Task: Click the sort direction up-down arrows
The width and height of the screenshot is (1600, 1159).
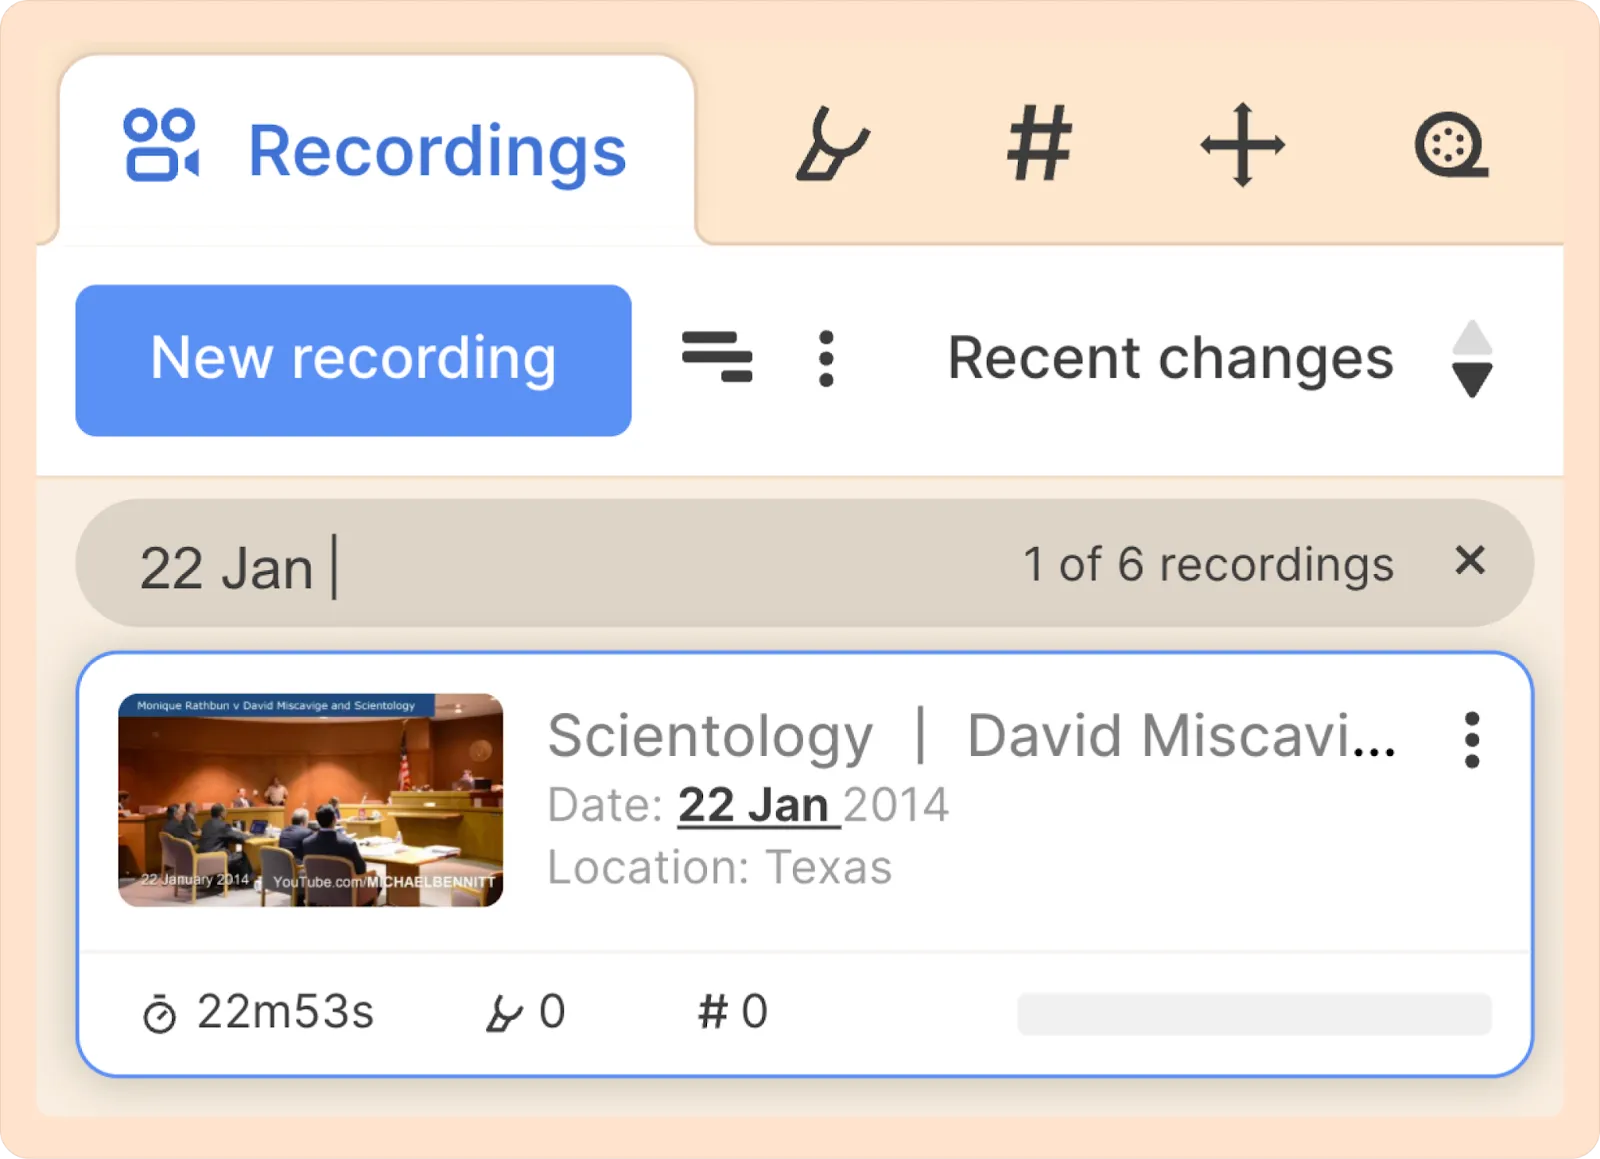Action: (x=1472, y=359)
